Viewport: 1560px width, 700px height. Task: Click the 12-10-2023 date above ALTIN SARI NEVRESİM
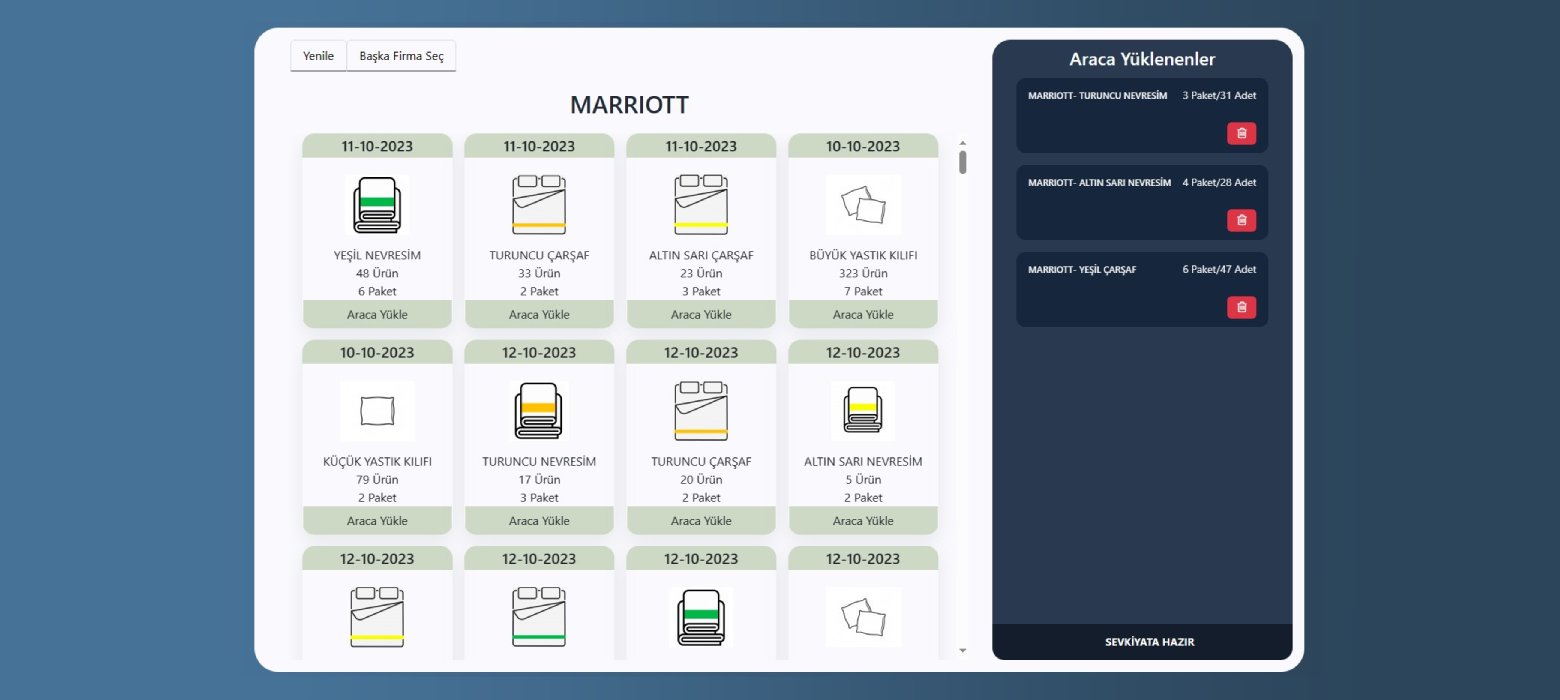coord(863,352)
